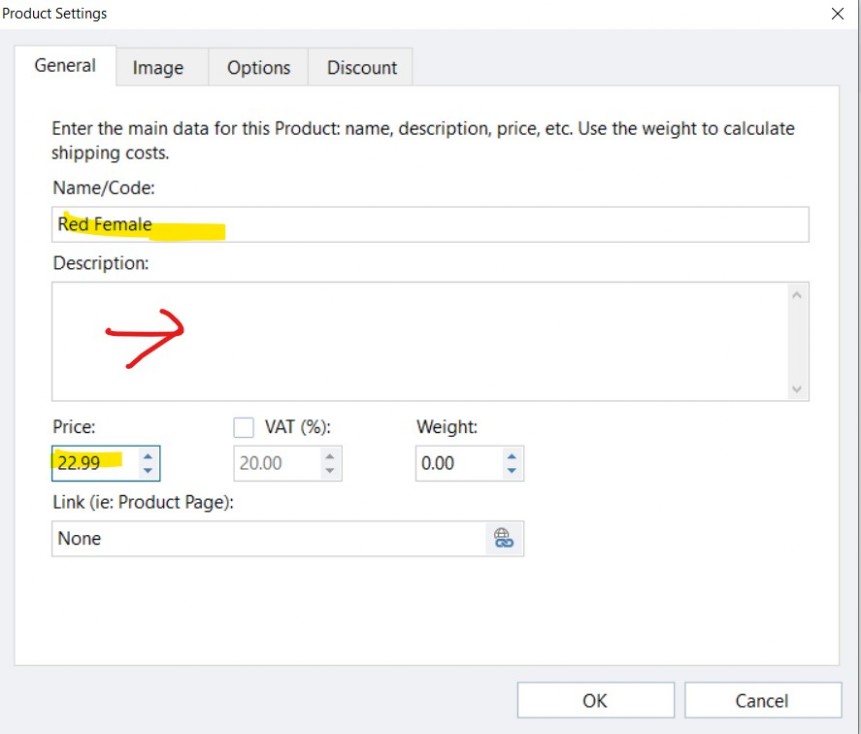
Task: Enable the VAT (%) checkbox
Action: pos(244,427)
